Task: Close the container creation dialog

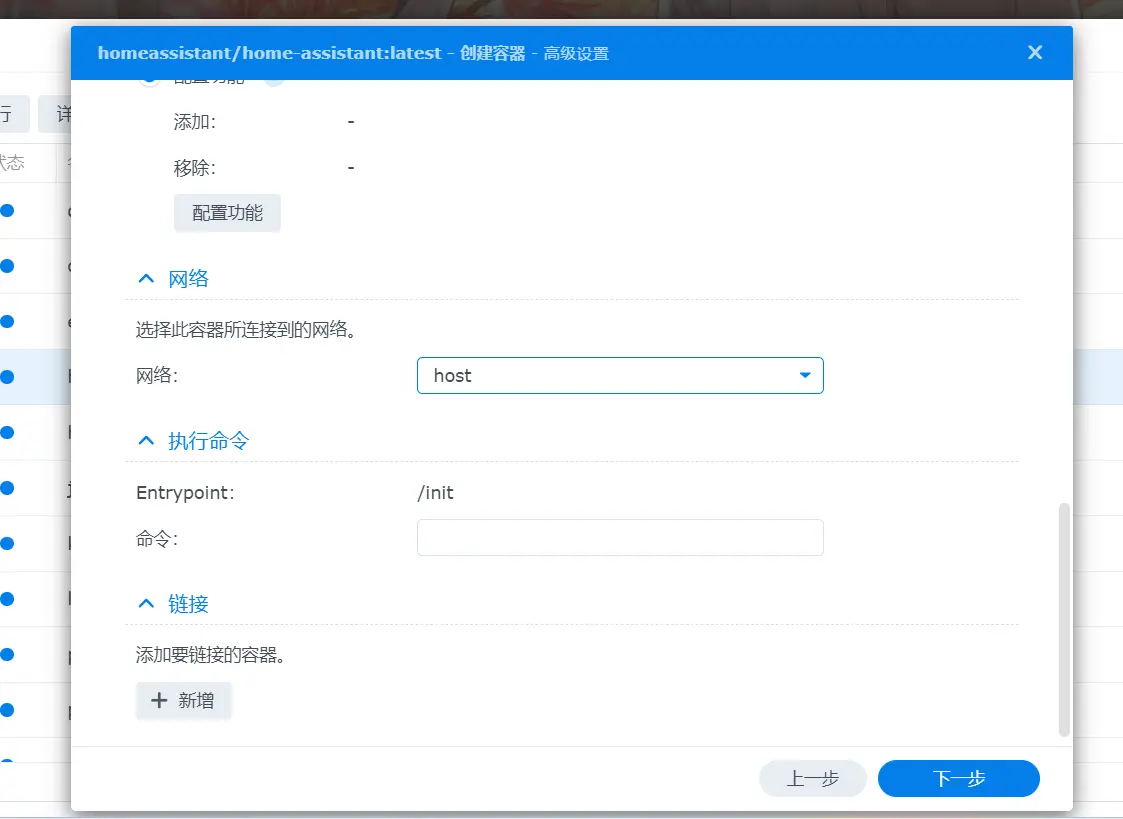Action: tap(1034, 52)
